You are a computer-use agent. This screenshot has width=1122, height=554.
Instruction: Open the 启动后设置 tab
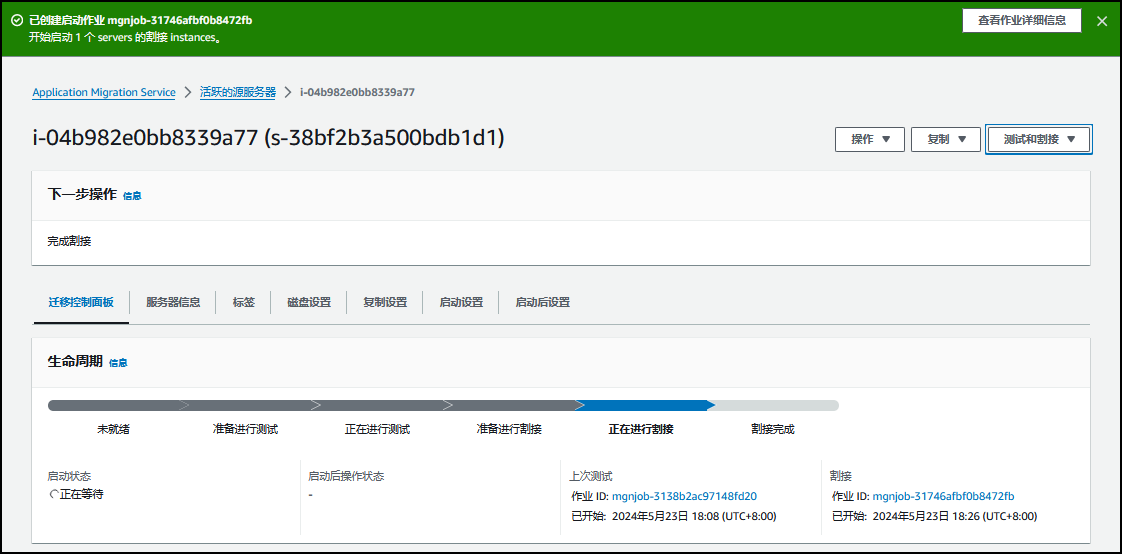(x=542, y=302)
